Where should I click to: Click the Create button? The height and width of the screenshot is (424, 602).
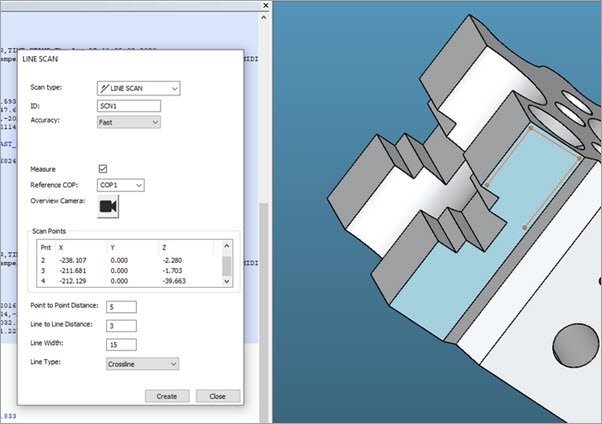click(x=167, y=396)
